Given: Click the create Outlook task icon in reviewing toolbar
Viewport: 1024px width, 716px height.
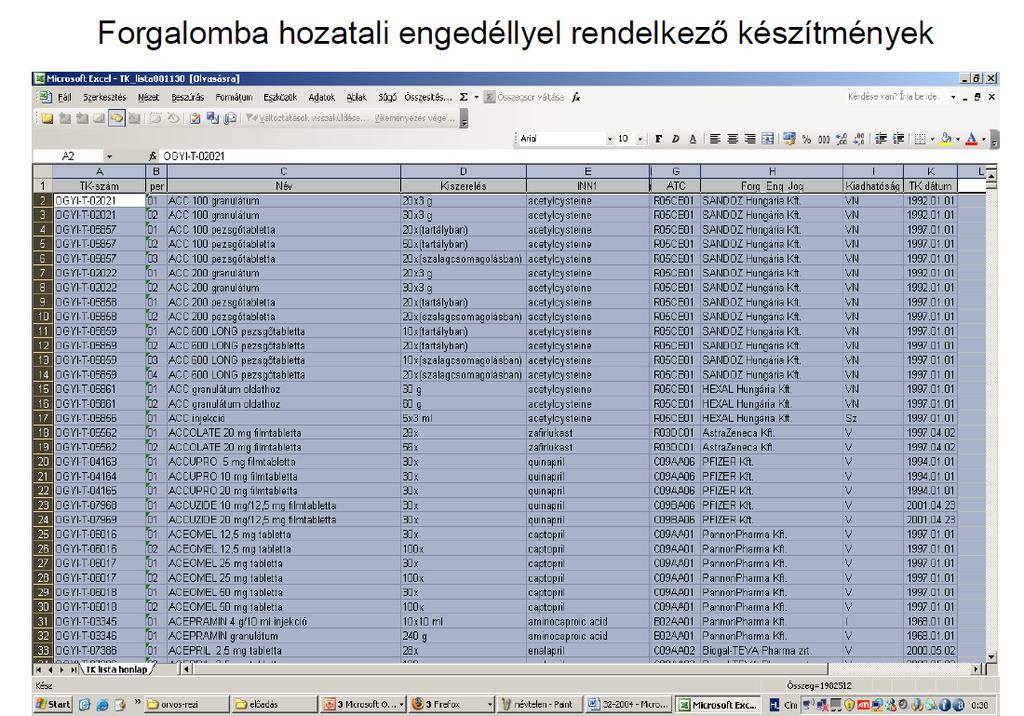Looking at the screenshot, I should point(195,118).
